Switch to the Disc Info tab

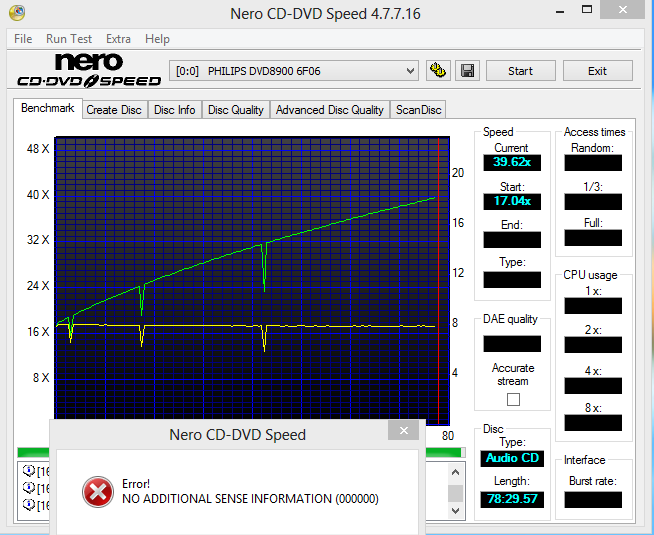[174, 110]
